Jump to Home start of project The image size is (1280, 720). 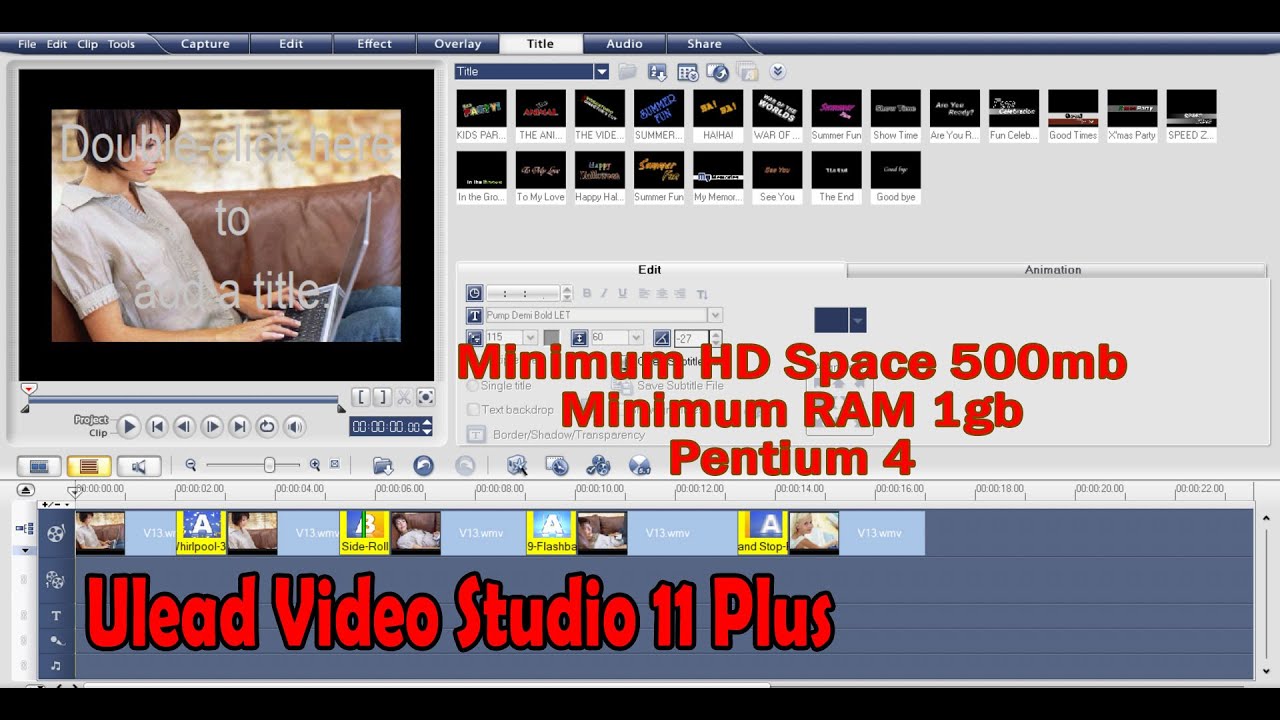click(157, 427)
